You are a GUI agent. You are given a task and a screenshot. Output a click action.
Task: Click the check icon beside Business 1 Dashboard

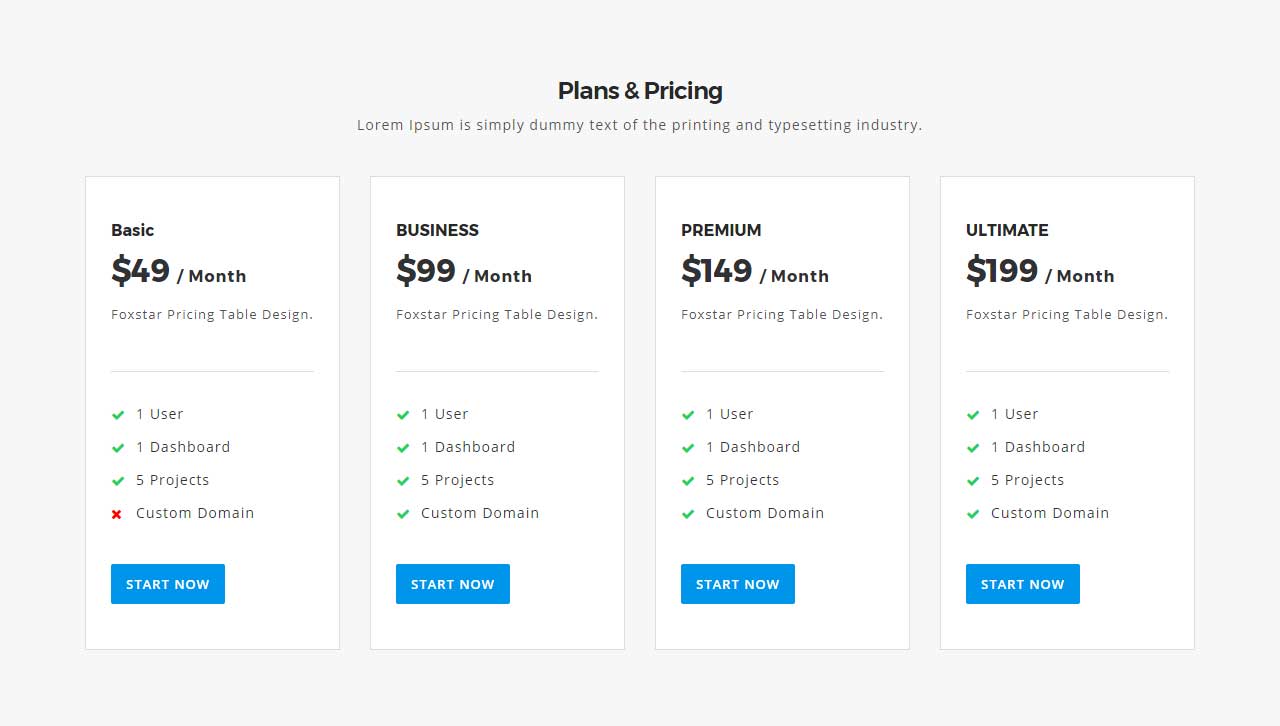403,448
